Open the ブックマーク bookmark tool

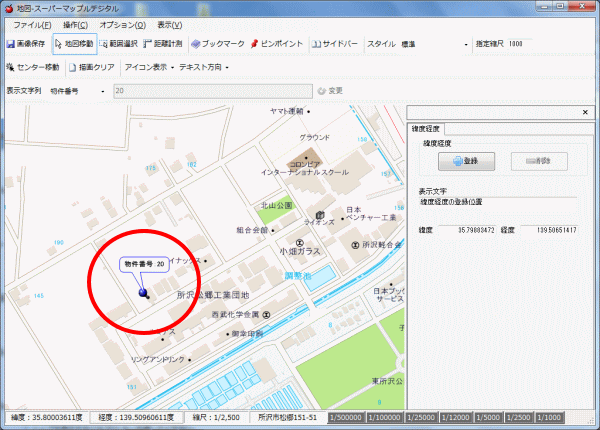point(217,45)
